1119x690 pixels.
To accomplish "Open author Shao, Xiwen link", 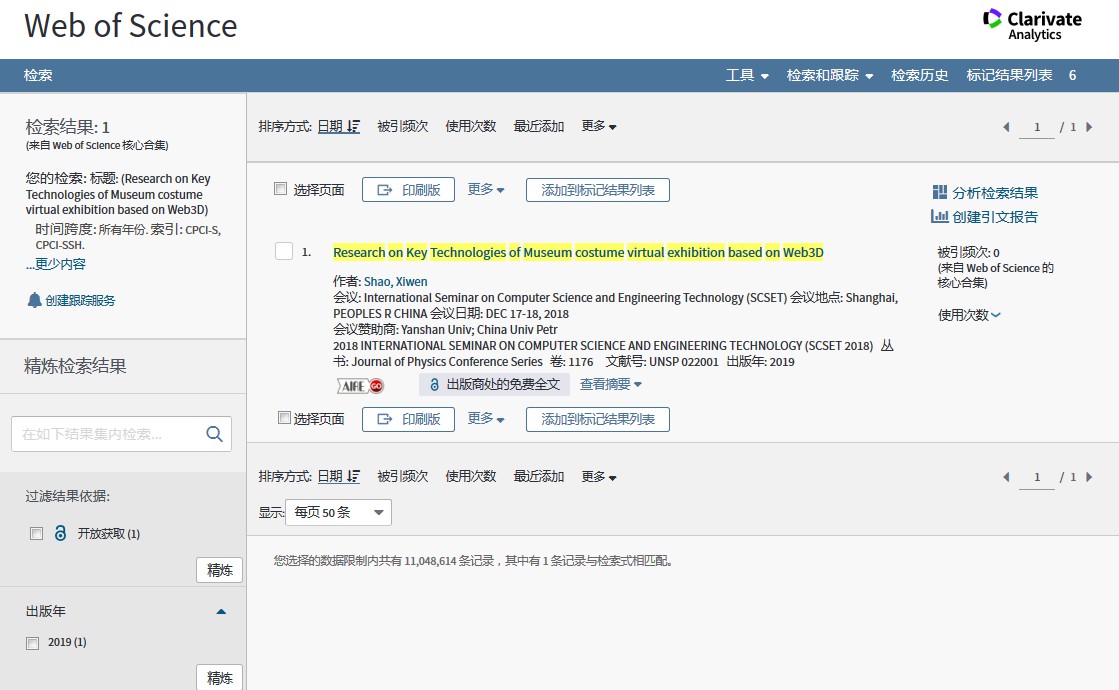I will tap(395, 282).
